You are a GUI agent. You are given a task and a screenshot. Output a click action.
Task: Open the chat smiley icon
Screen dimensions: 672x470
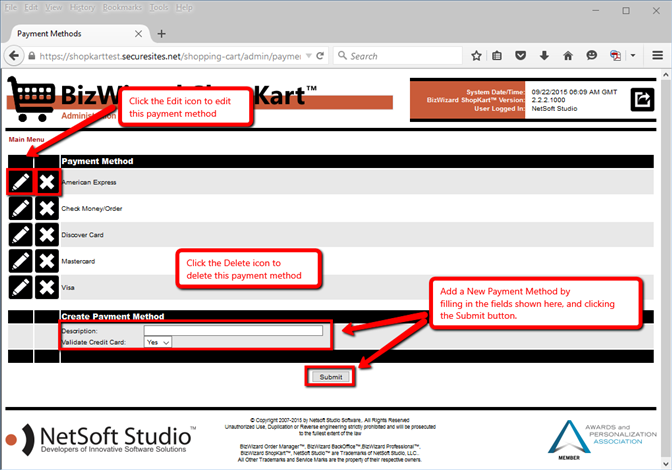tap(591, 56)
